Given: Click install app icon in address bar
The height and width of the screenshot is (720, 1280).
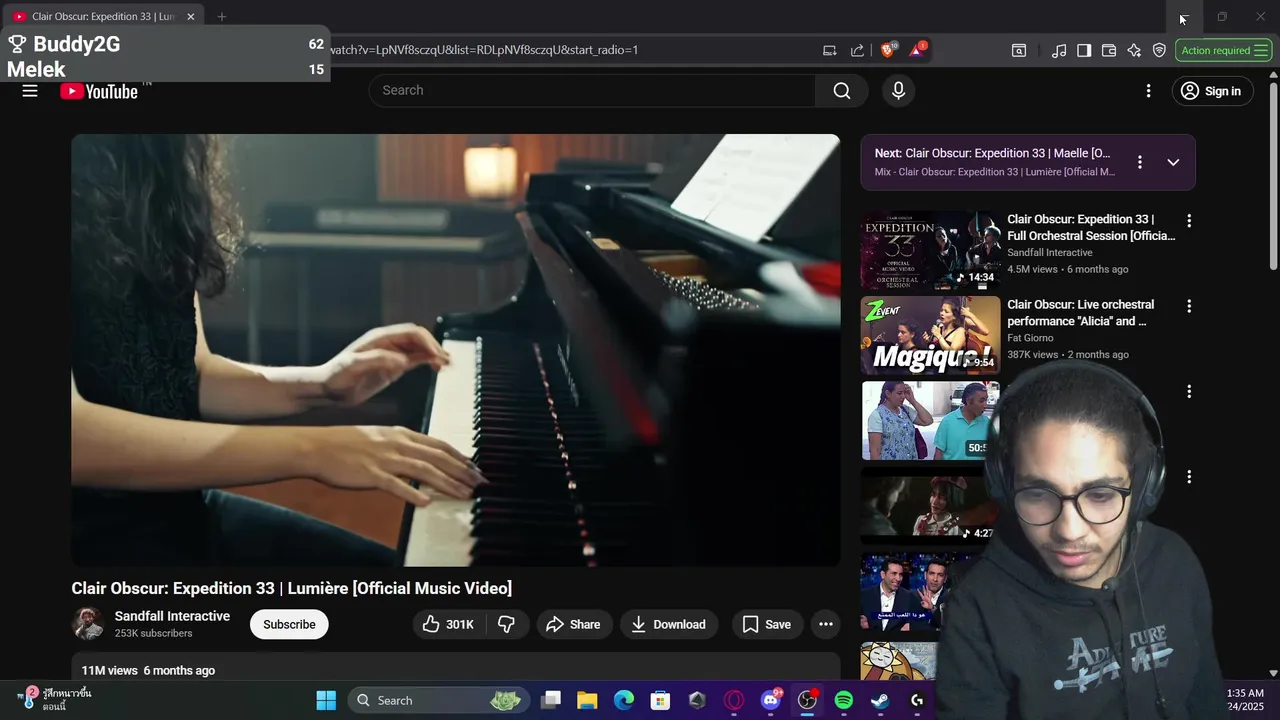Looking at the screenshot, I should point(829,50).
